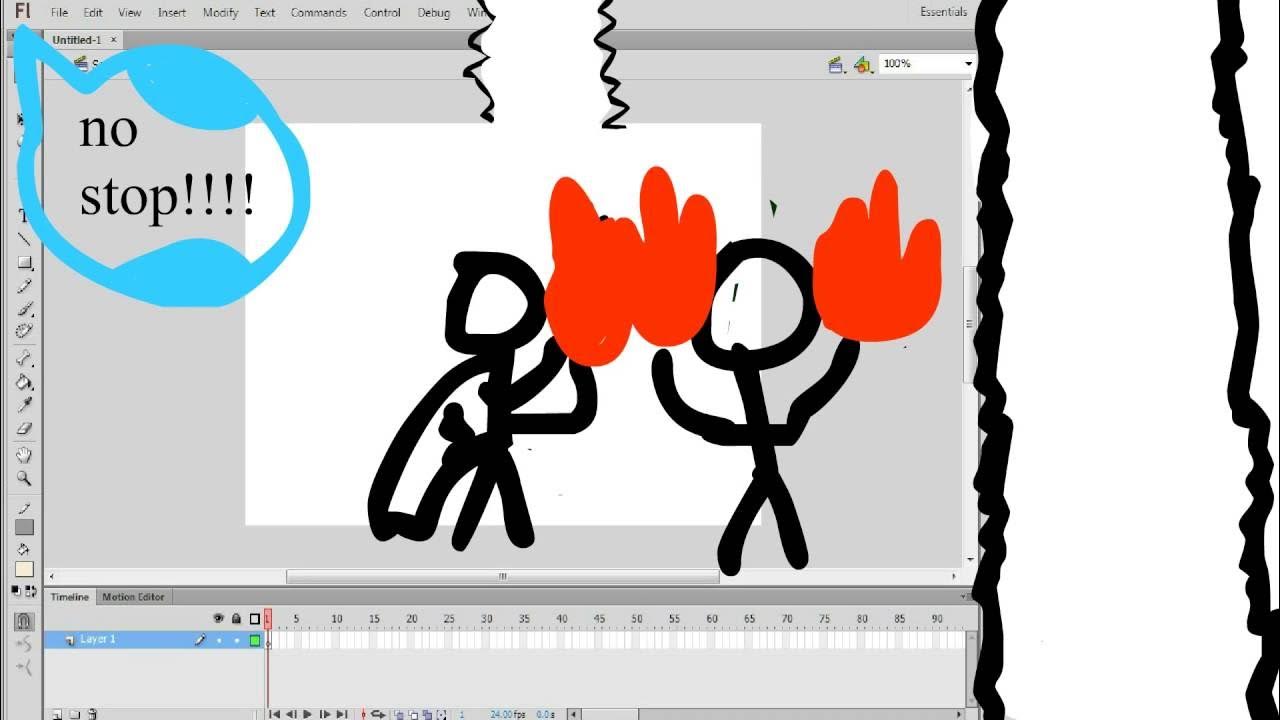
Task: Open the View menu
Action: tap(130, 13)
